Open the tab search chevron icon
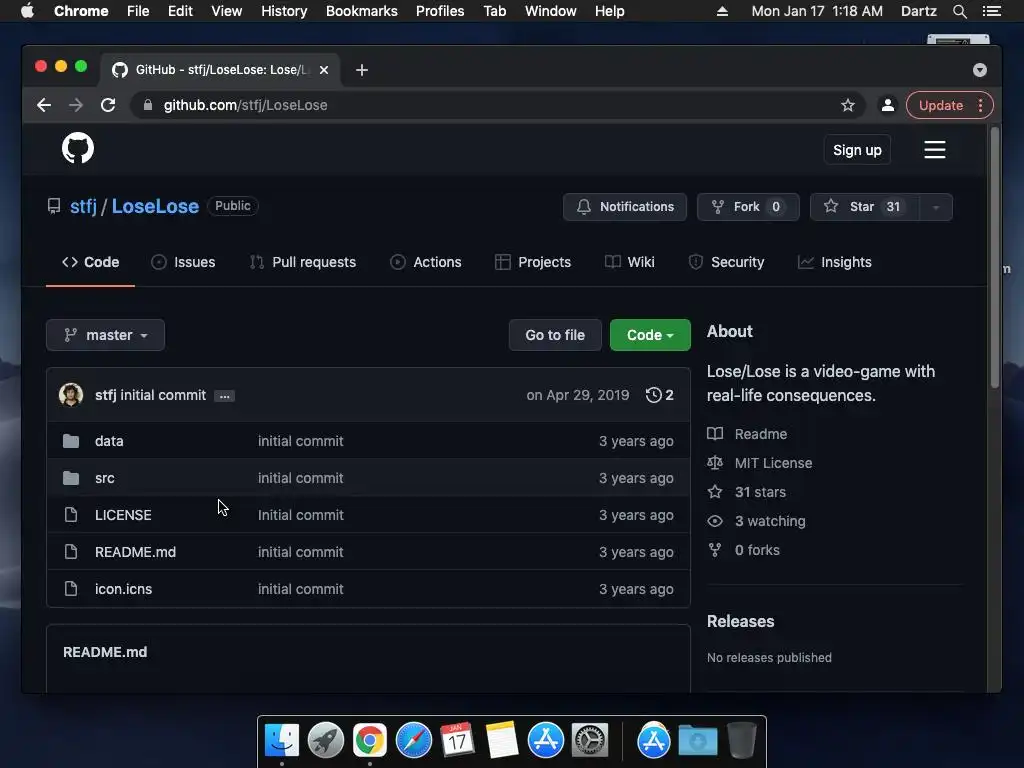1024x768 pixels. tap(980, 70)
